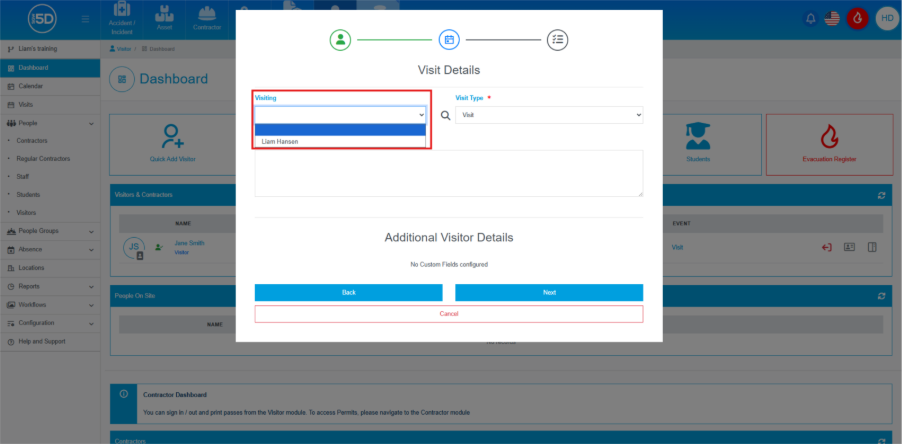Open the Accident / Incident module
903x444 pixels.
[122, 18]
